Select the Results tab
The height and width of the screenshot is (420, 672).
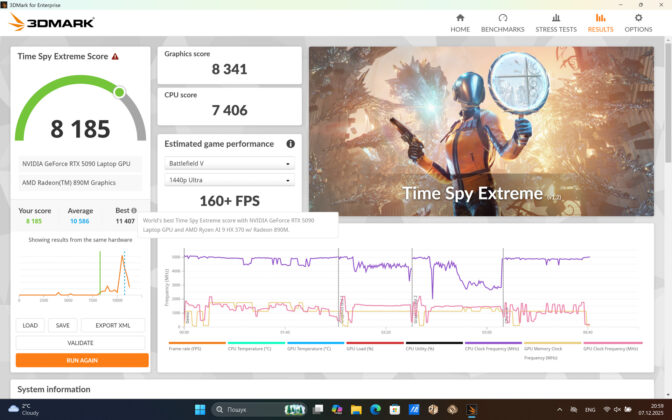[x=600, y=23]
